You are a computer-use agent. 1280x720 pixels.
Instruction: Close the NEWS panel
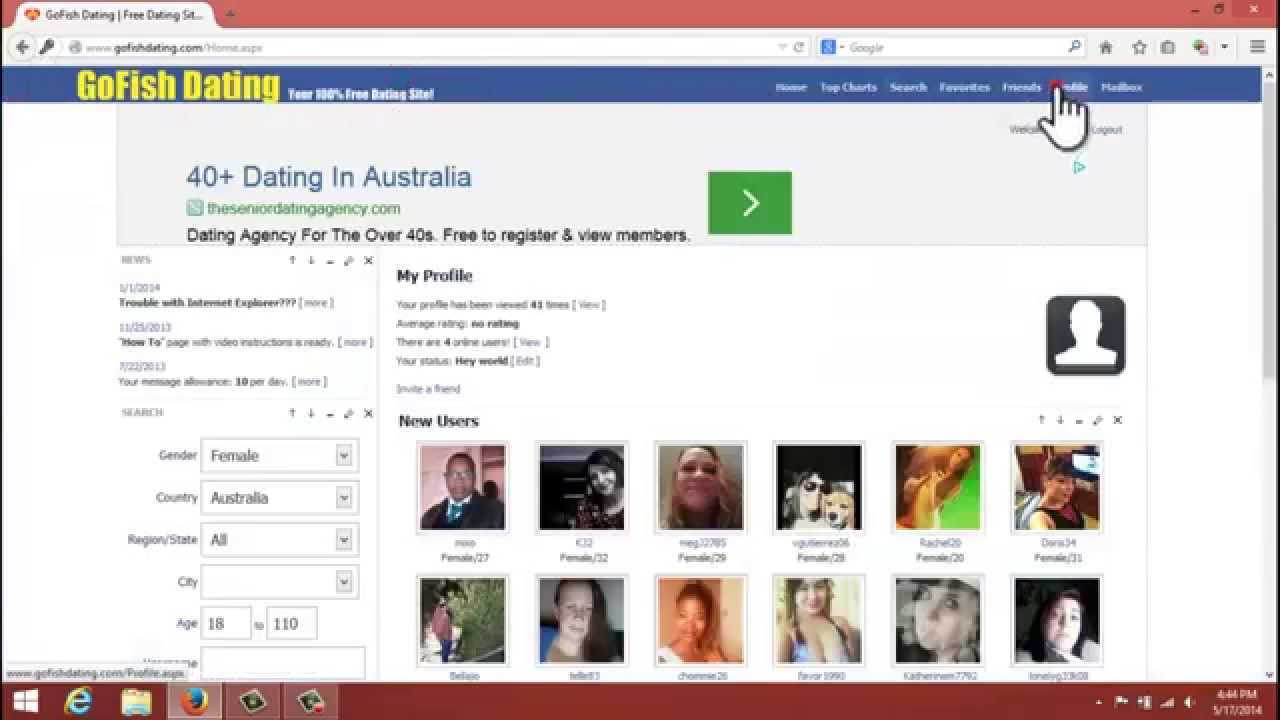tap(368, 260)
